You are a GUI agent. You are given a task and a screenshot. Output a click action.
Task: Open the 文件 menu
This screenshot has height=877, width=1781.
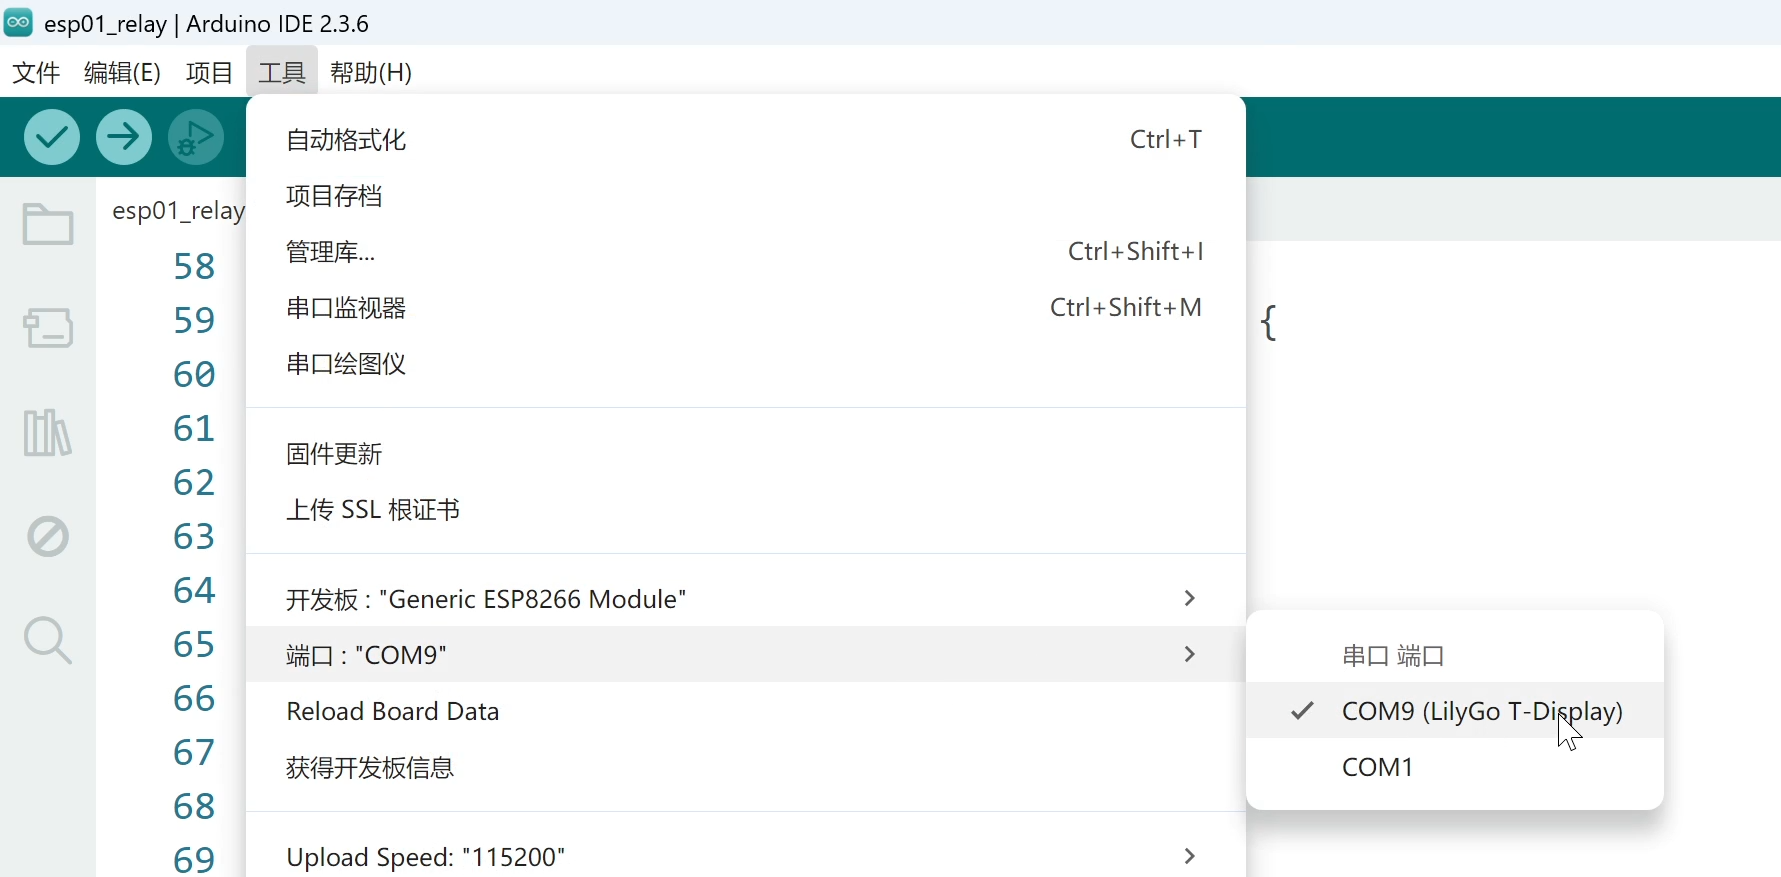click(36, 72)
